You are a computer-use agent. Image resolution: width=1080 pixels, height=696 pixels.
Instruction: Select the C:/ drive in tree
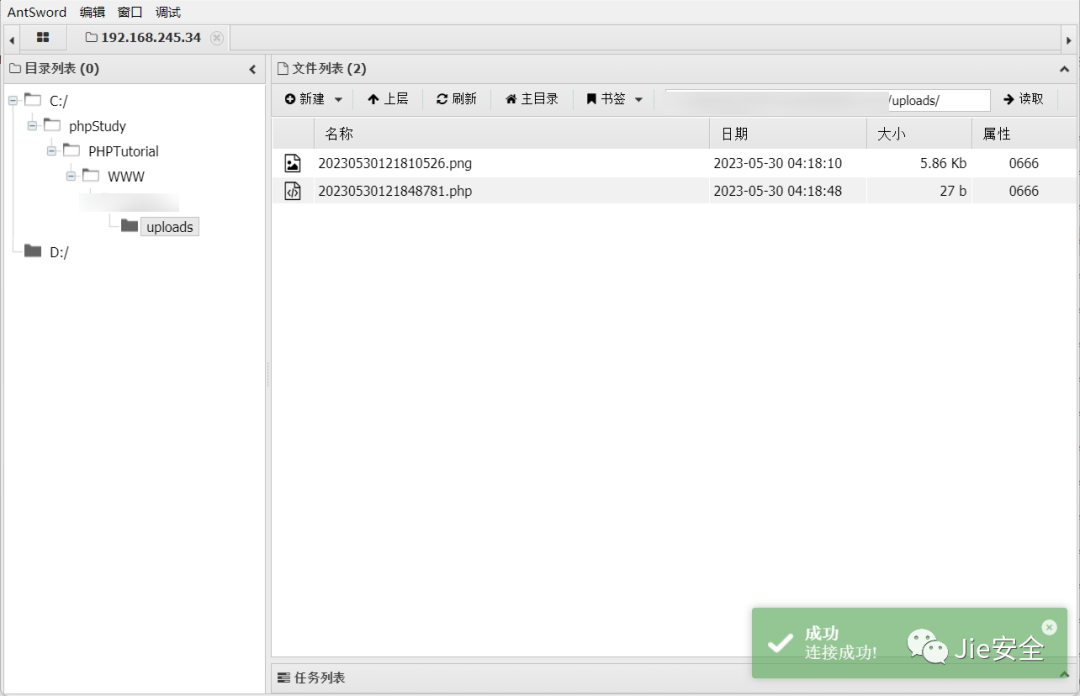(x=59, y=101)
